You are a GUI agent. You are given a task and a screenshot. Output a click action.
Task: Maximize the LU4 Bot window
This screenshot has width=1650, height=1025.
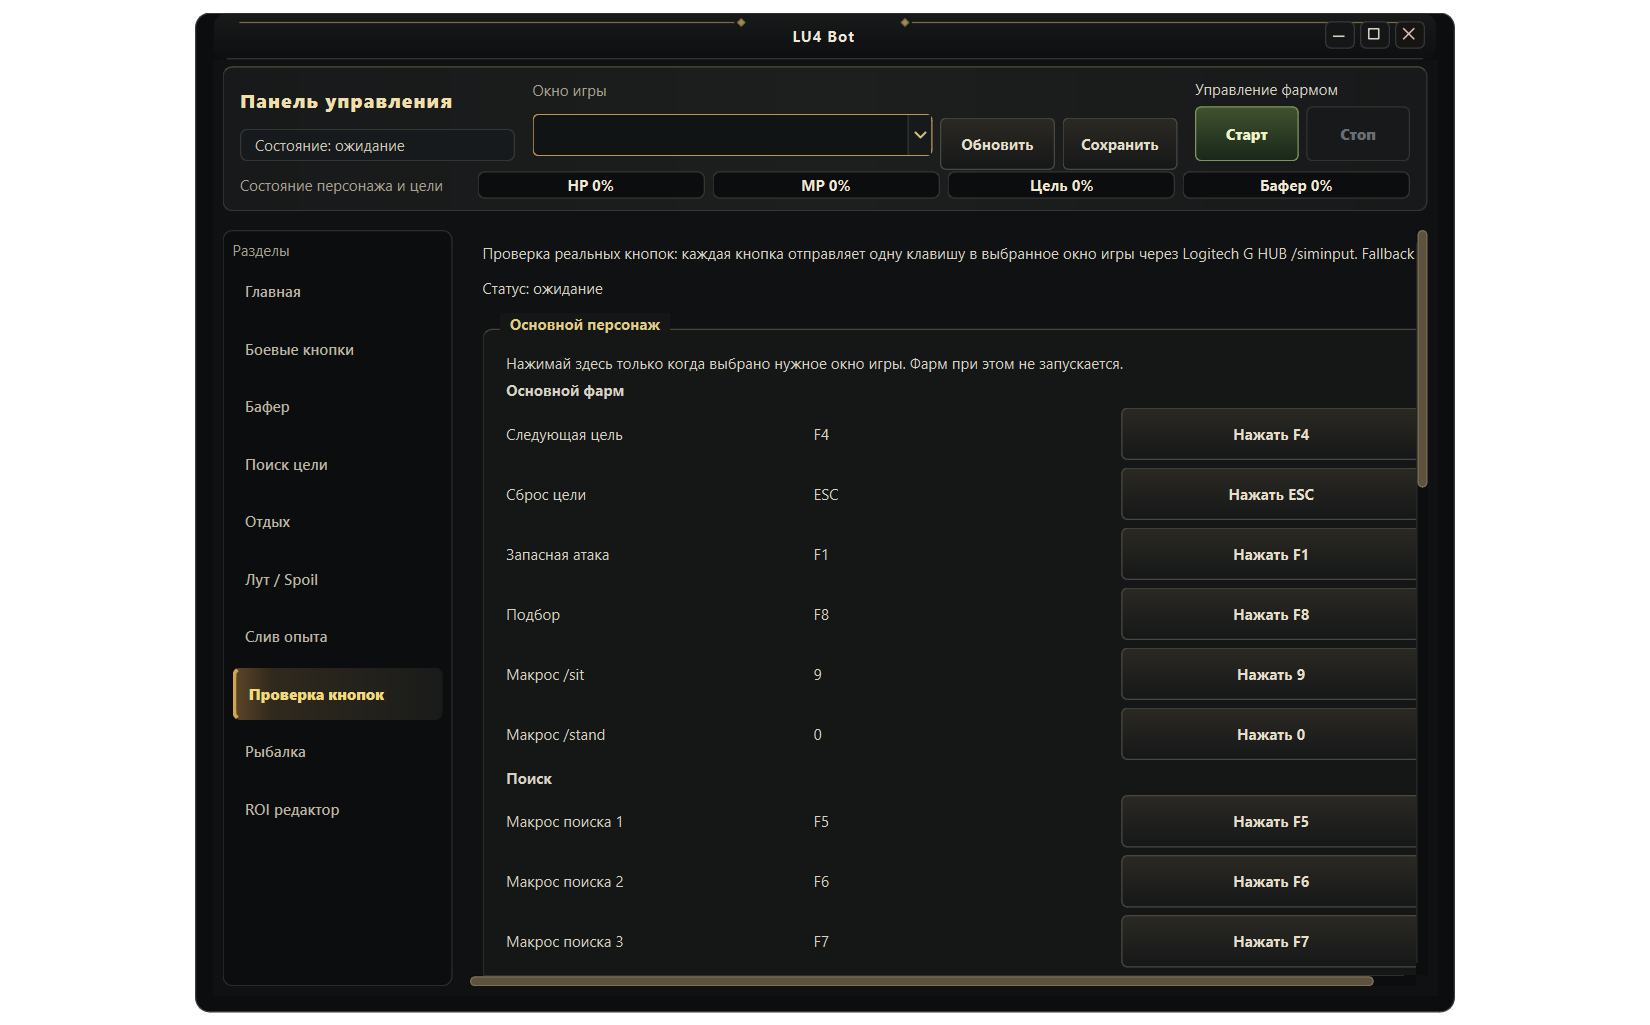point(1374,35)
